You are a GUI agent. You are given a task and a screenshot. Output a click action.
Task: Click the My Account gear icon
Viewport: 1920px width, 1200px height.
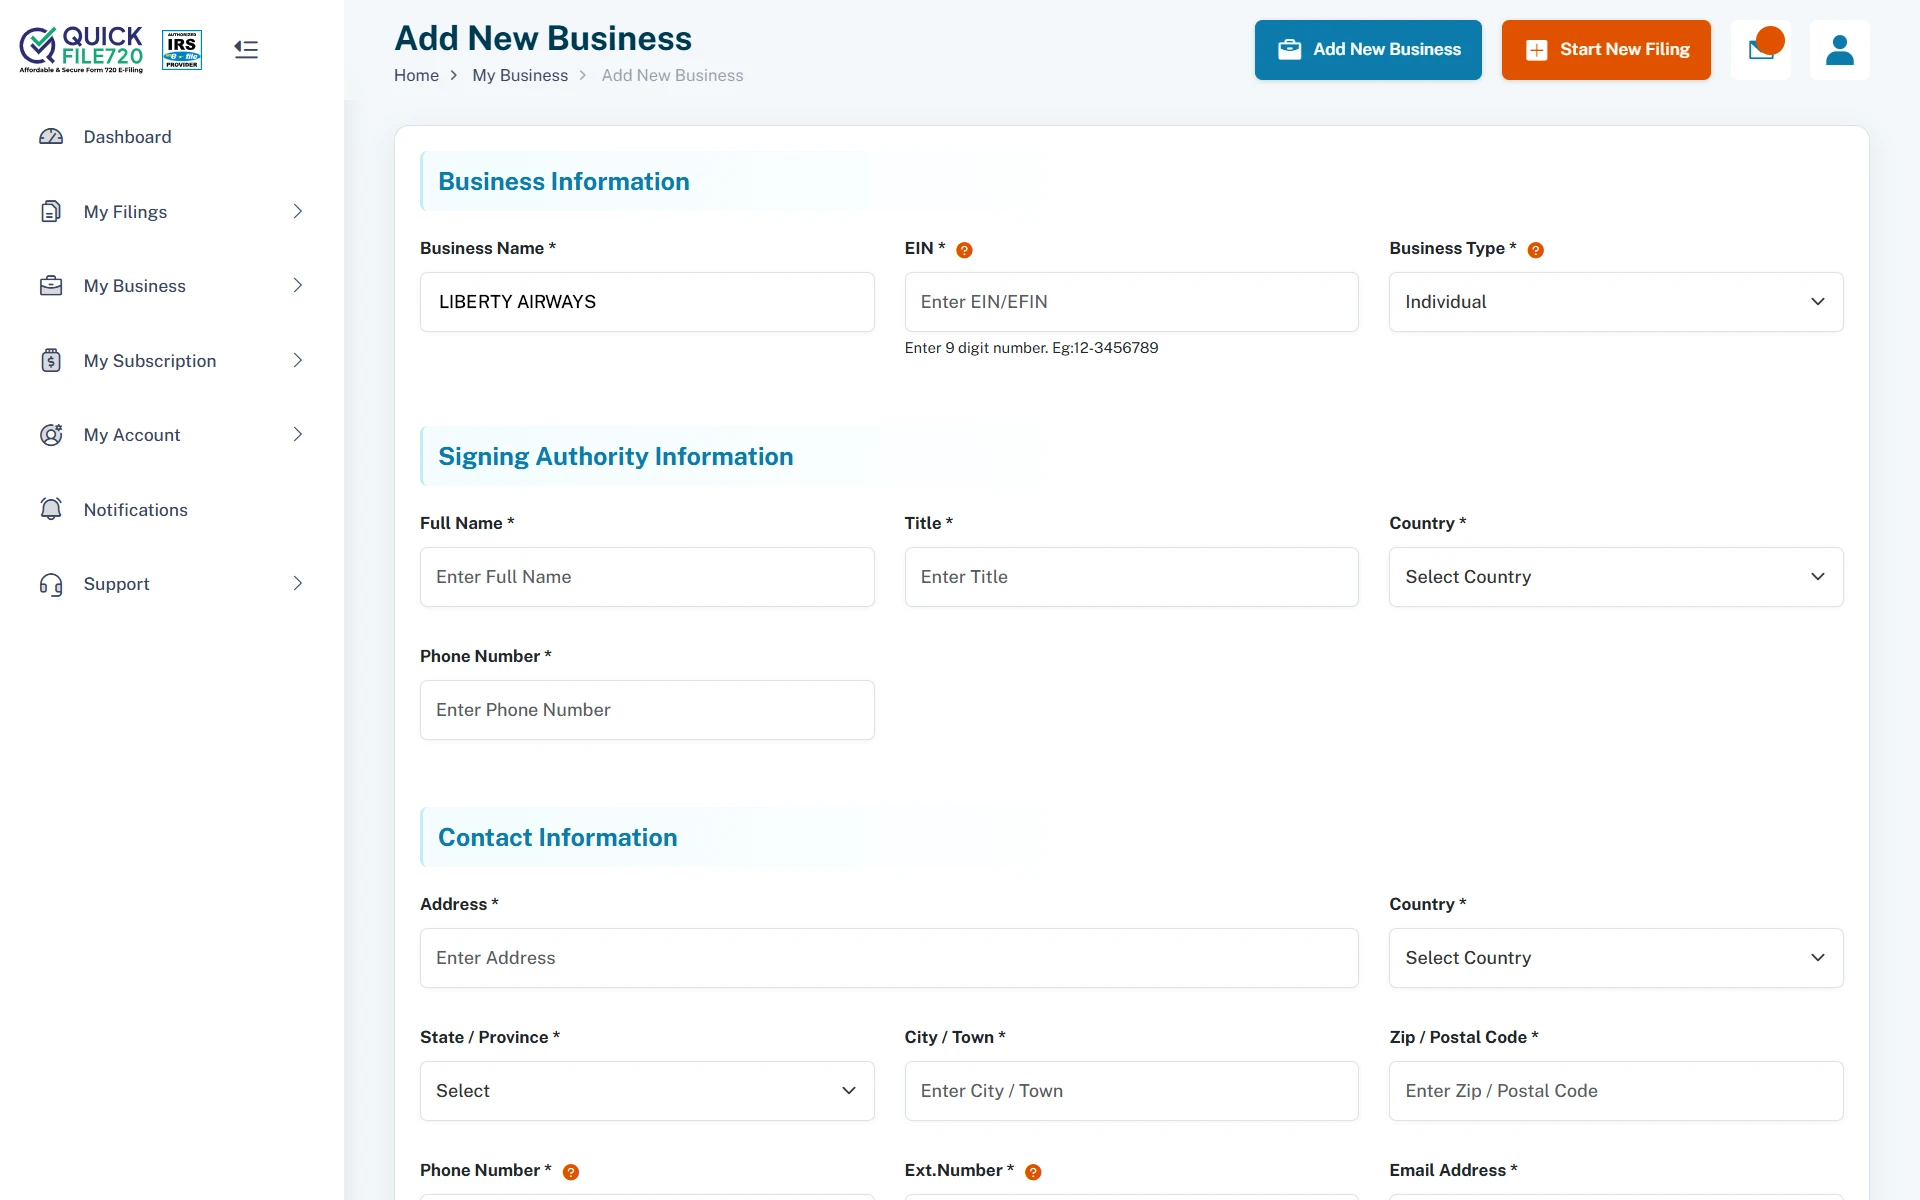click(x=51, y=434)
